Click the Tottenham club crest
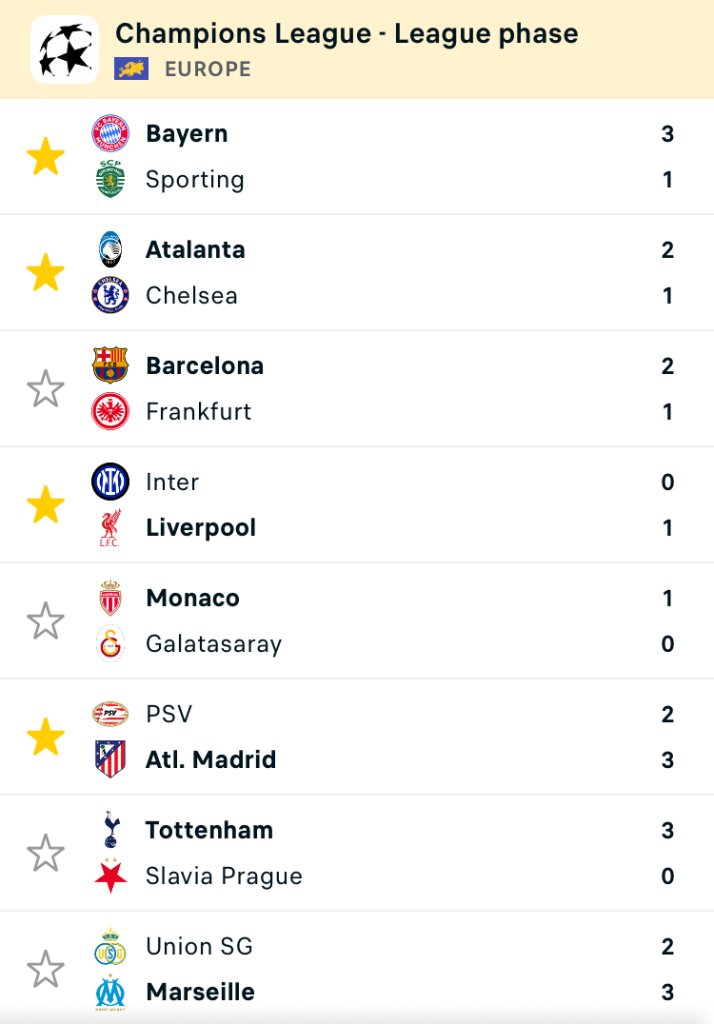 point(110,830)
